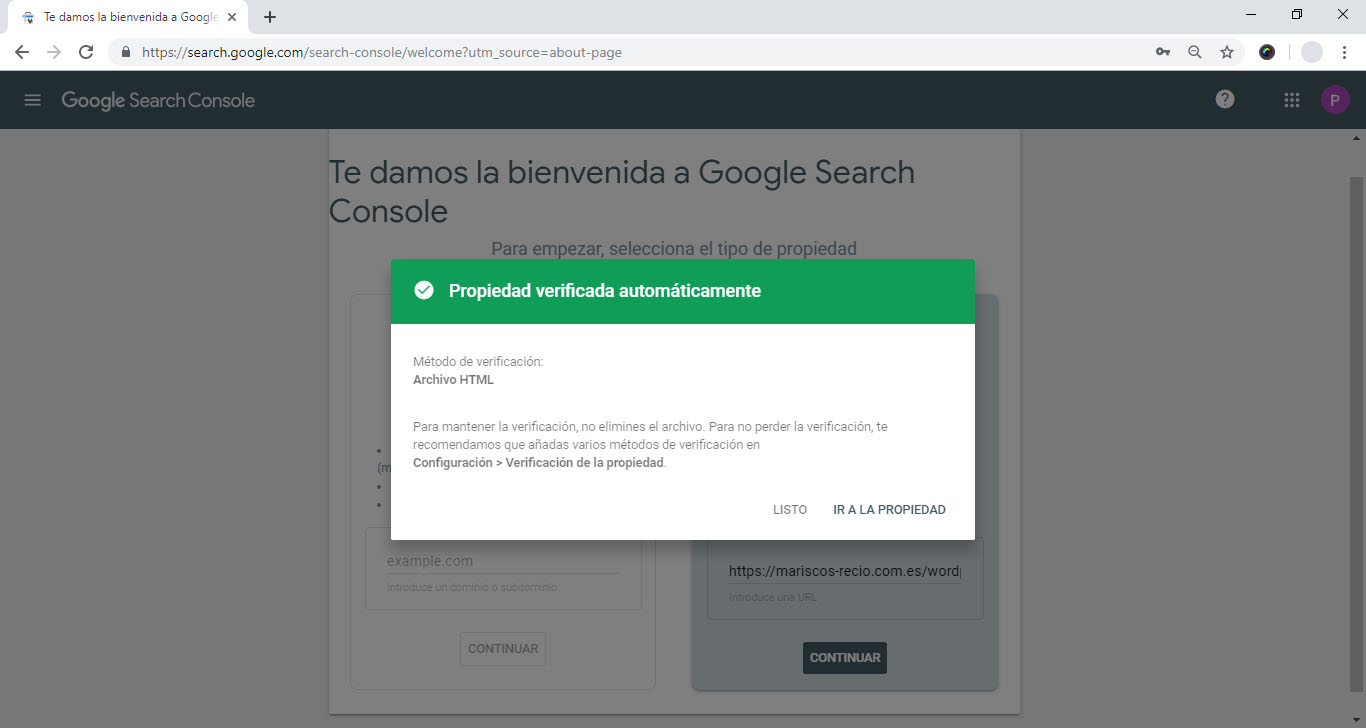Go back in browser history
The image size is (1366, 728).
pyautogui.click(x=22, y=52)
